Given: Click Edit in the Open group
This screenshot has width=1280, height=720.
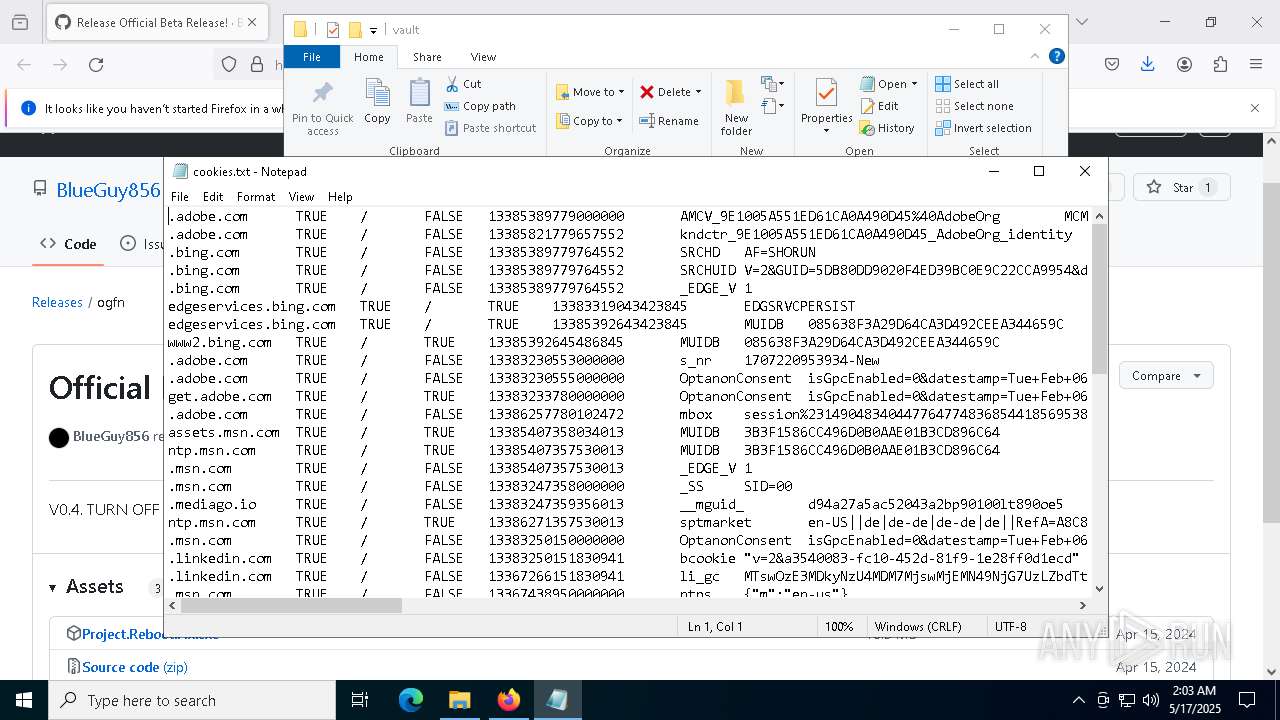Looking at the screenshot, I should click(x=879, y=106).
